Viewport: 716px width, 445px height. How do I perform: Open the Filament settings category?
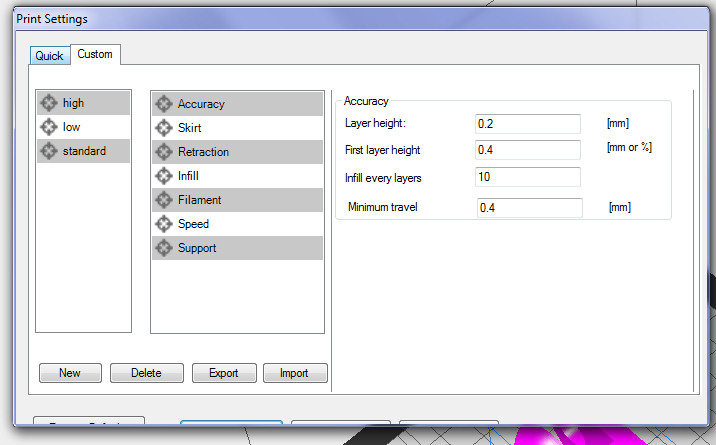tap(237, 200)
